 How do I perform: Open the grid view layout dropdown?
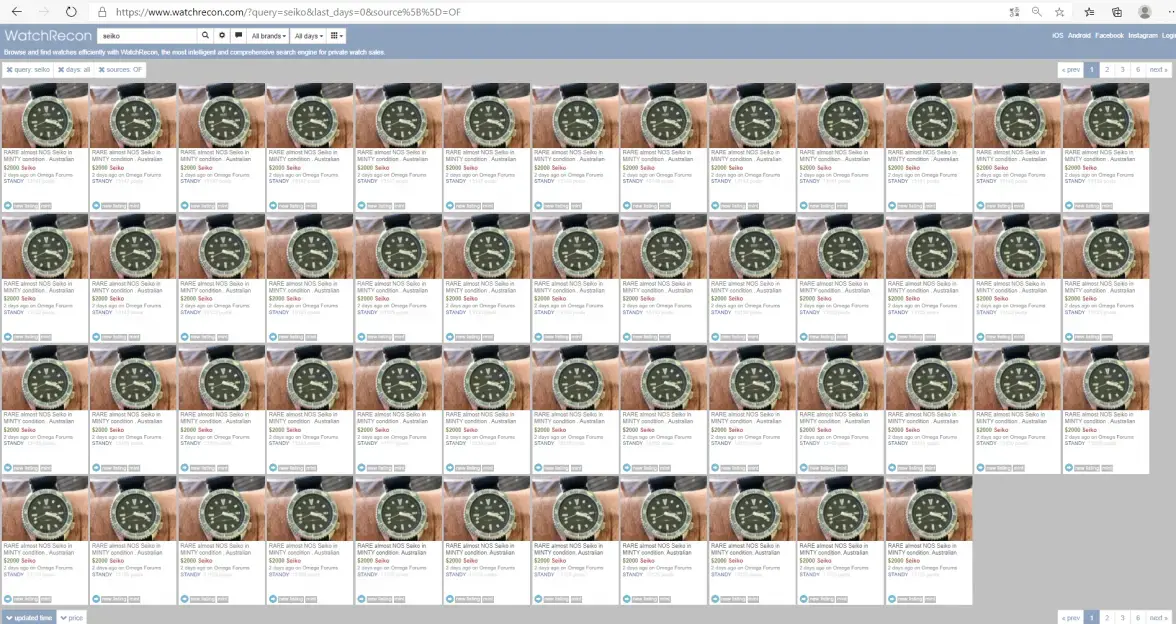point(337,36)
